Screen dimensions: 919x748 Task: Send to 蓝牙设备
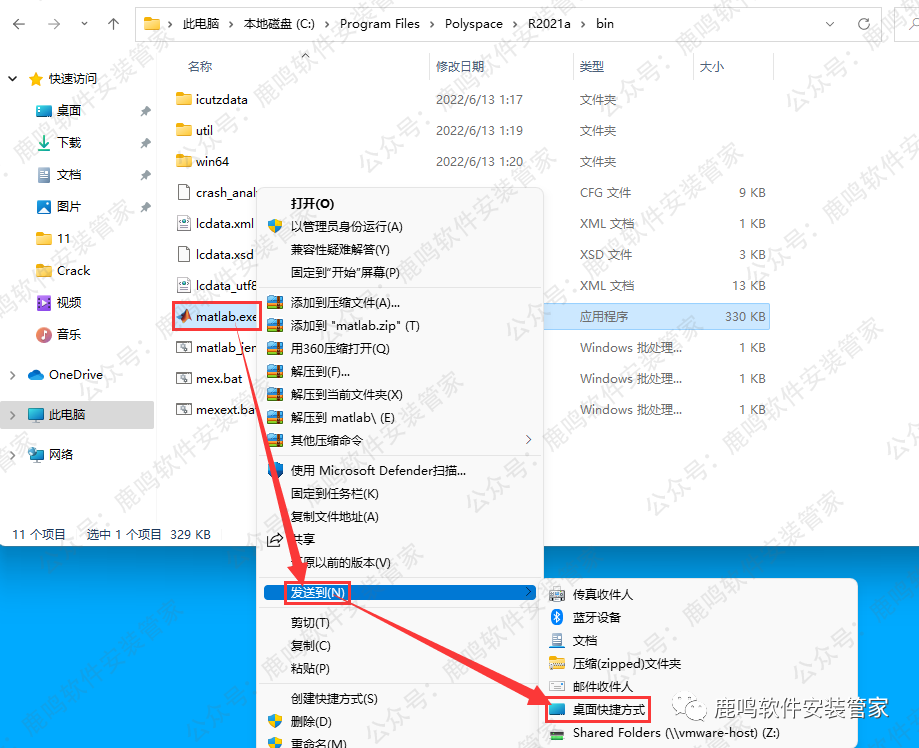click(x=597, y=617)
